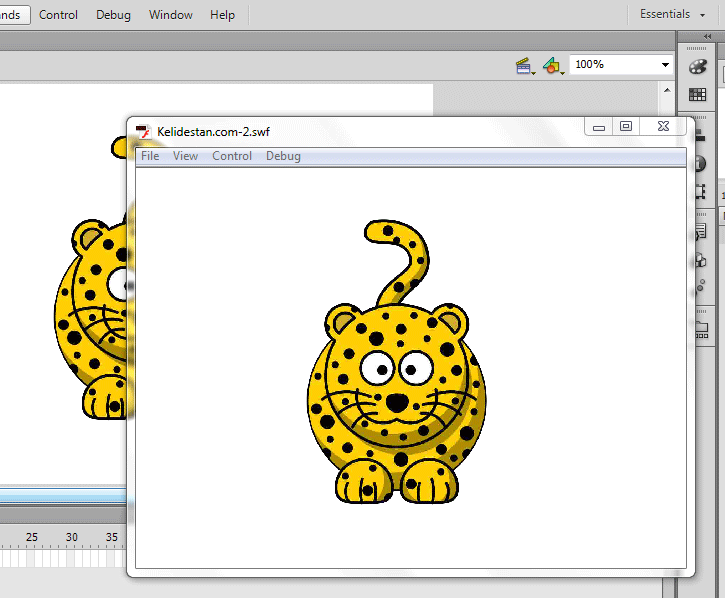Image resolution: width=725 pixels, height=598 pixels.
Task: Click the stage scrollbar up arrow
Action: (x=667, y=90)
